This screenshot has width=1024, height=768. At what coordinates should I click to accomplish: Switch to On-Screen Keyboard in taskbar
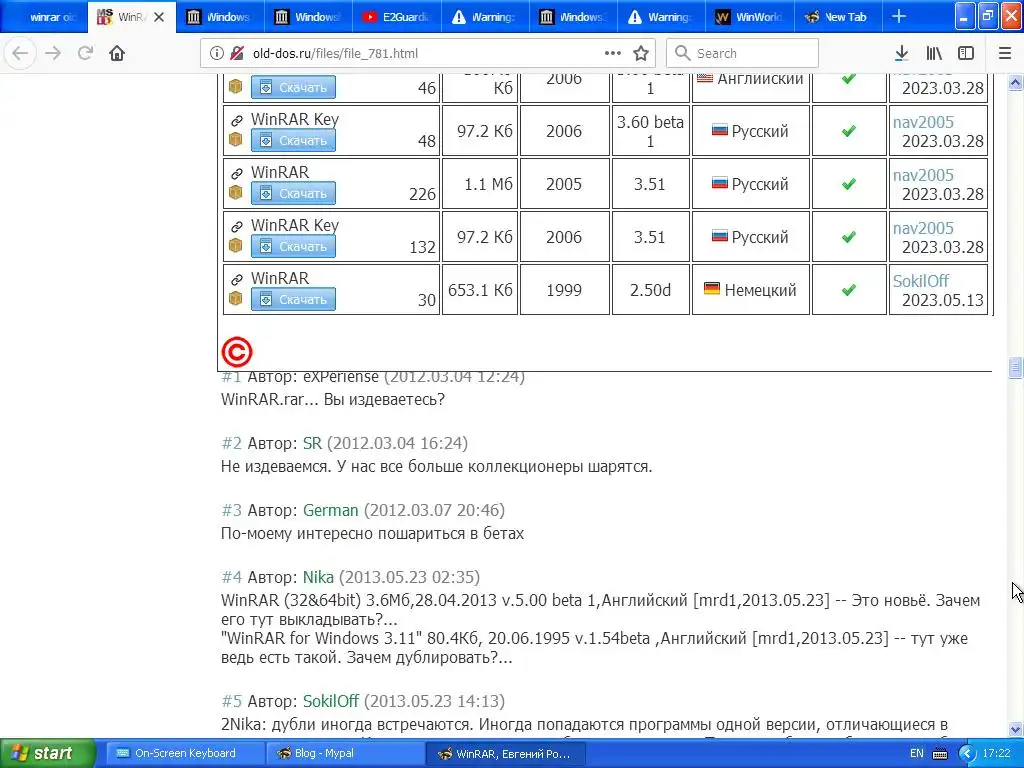[183, 754]
